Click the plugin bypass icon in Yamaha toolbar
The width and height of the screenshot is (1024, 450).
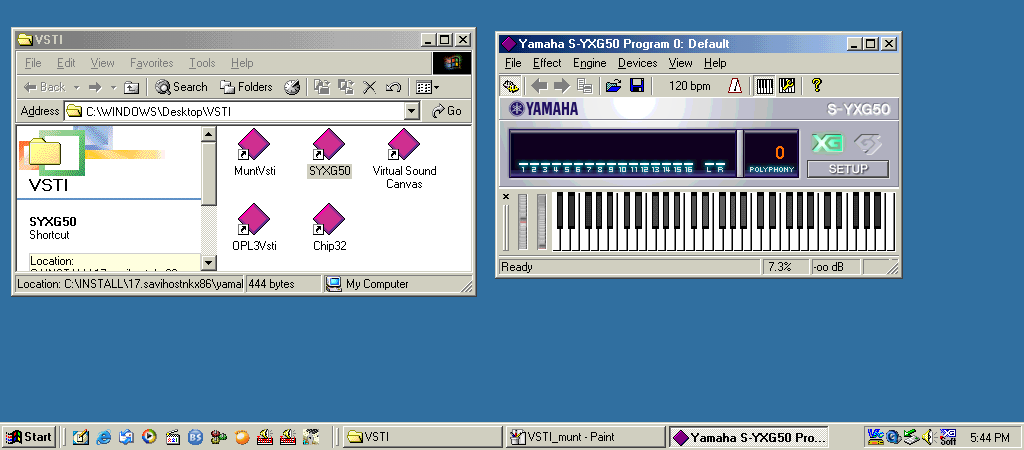click(x=510, y=86)
